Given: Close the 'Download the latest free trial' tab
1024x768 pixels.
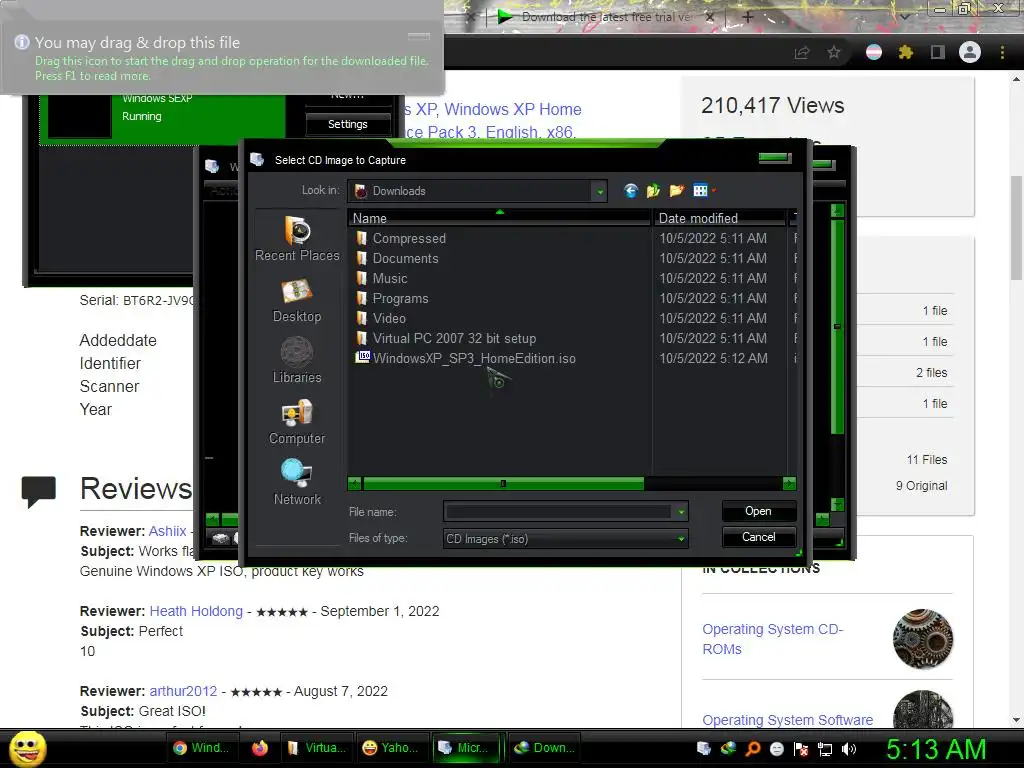Looking at the screenshot, I should 710,17.
